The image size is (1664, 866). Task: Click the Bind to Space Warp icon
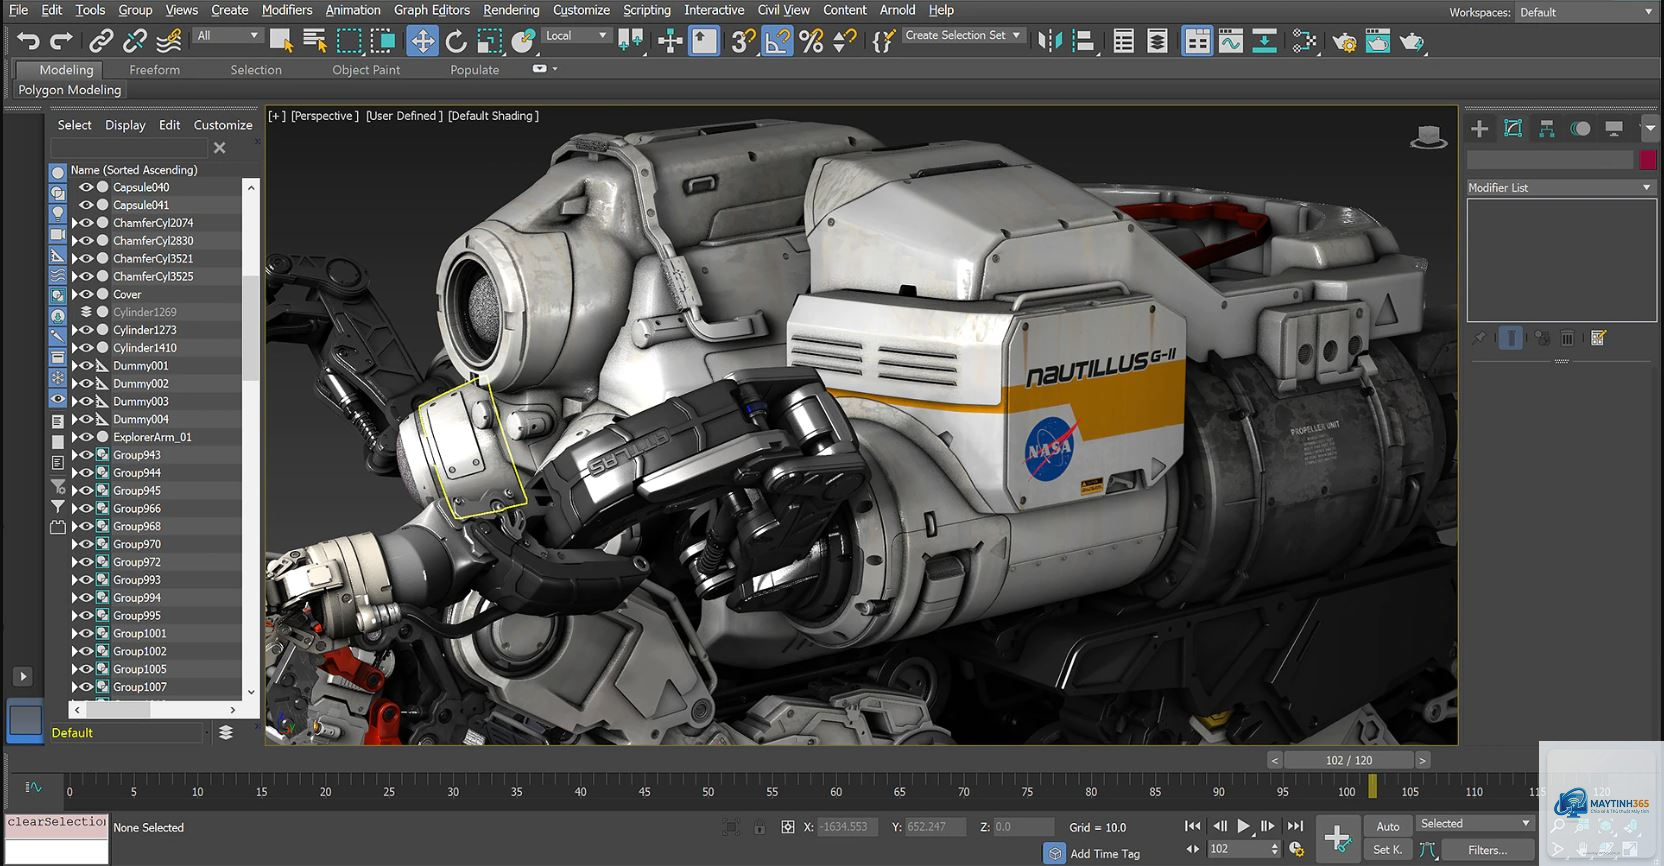click(x=169, y=41)
